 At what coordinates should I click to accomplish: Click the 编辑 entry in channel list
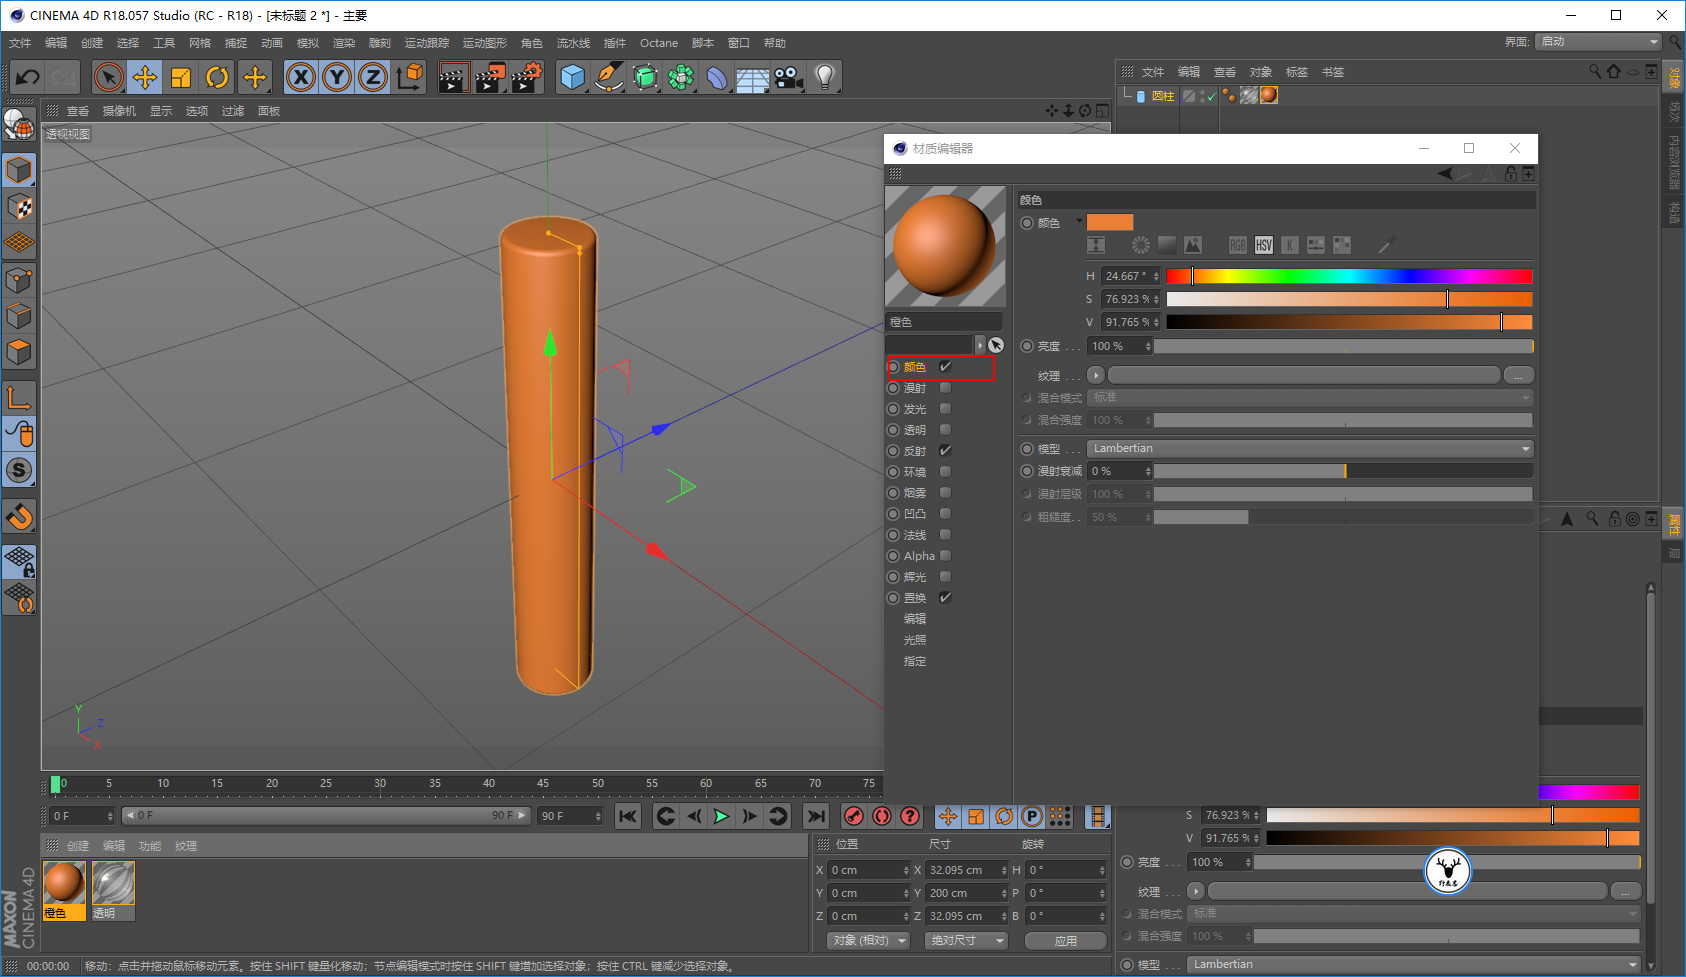click(x=915, y=619)
